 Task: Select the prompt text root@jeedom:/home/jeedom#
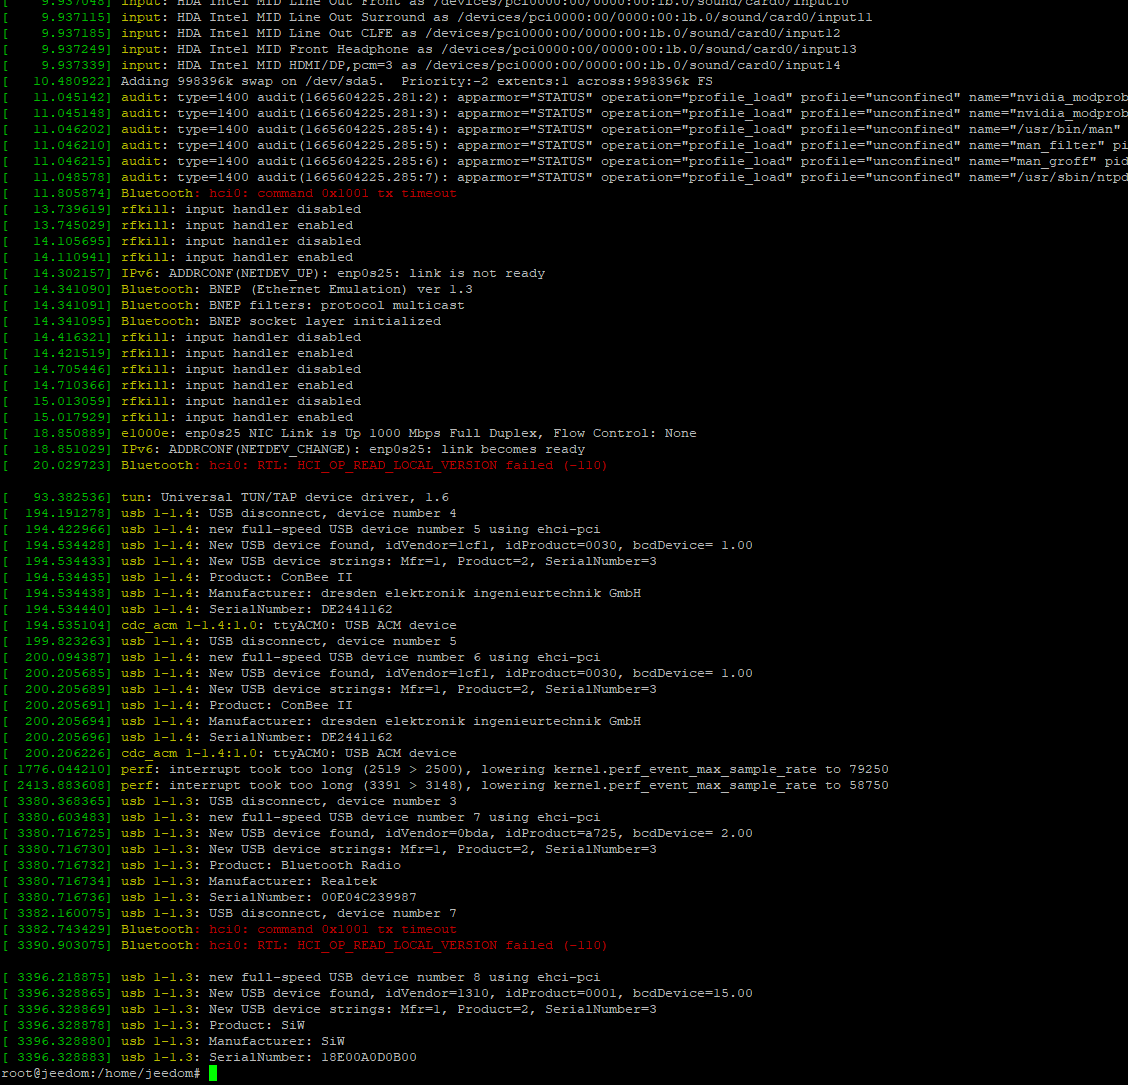101,1073
